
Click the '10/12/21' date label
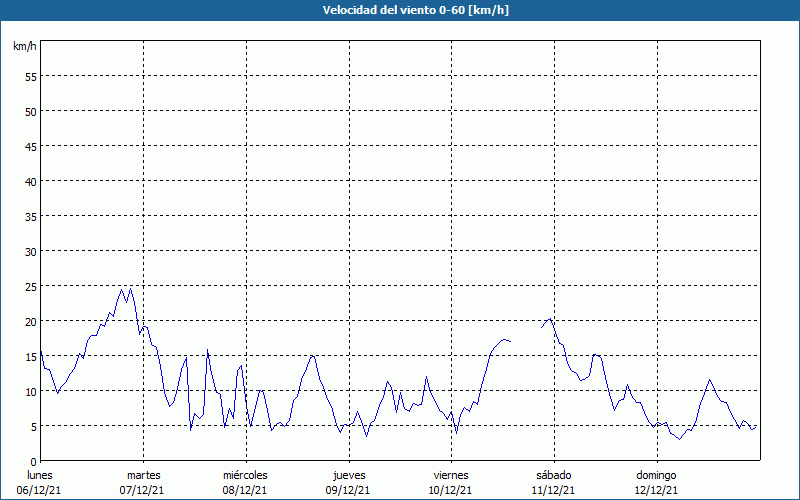coord(451,490)
